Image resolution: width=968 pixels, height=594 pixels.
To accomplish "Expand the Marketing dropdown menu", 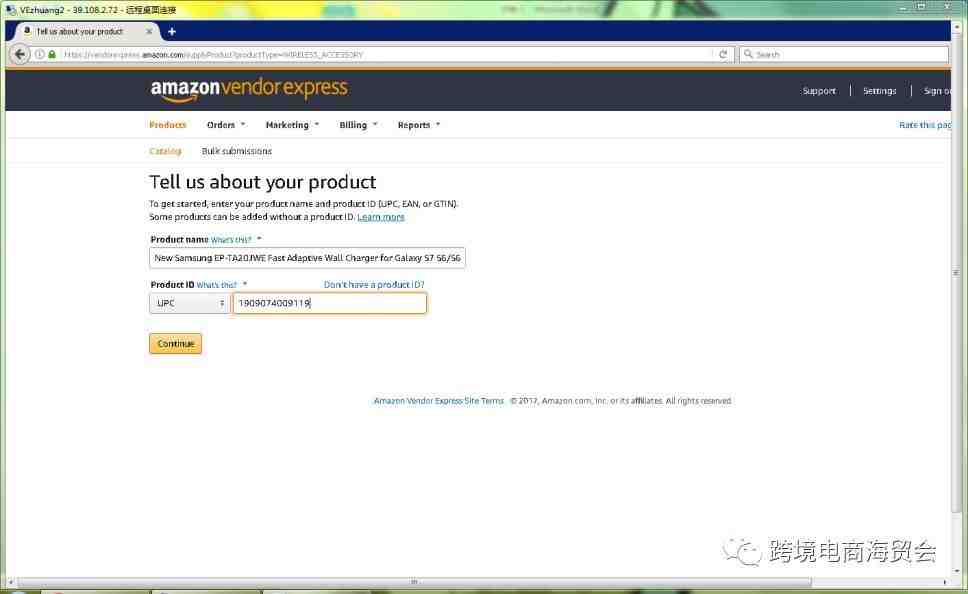I will [x=292, y=125].
